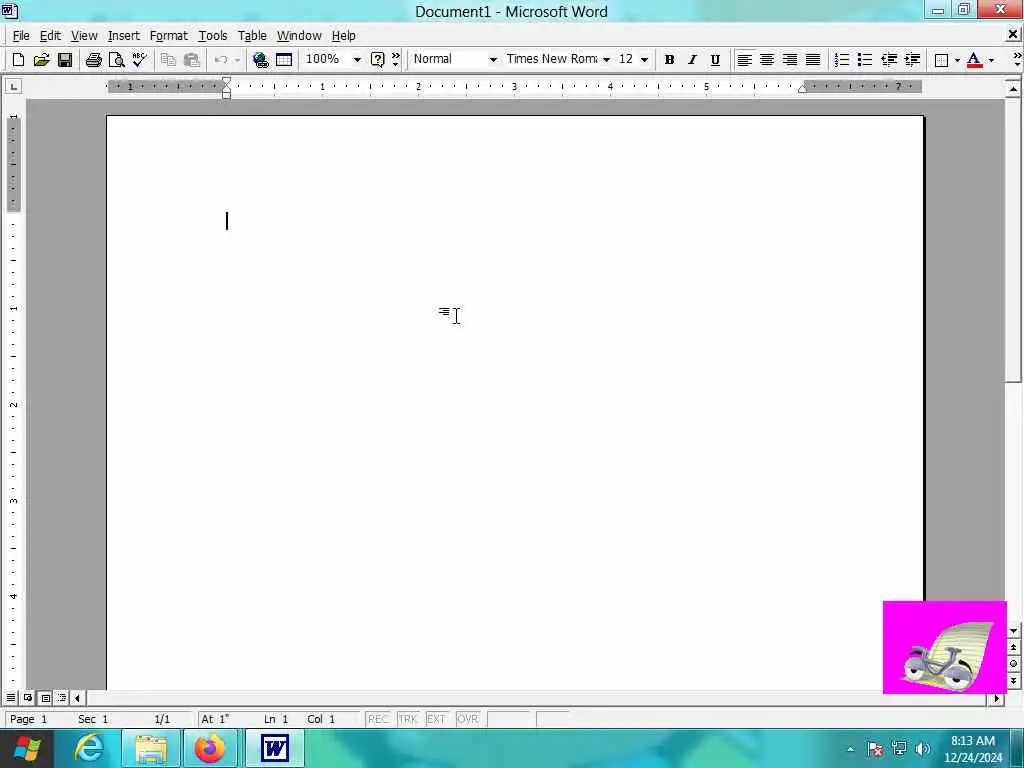
Task: Set Align Right paragraph alignment
Action: 790,60
